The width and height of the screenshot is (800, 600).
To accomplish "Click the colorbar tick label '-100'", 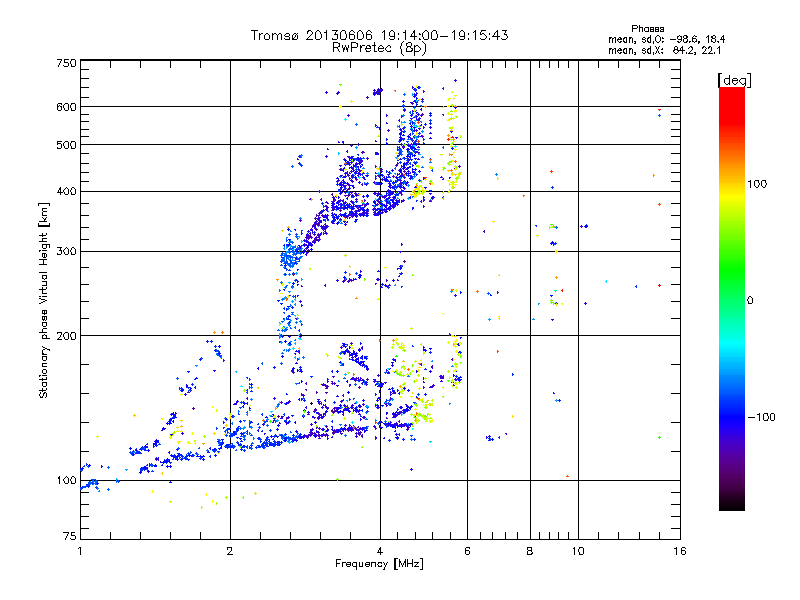I will 761,417.
